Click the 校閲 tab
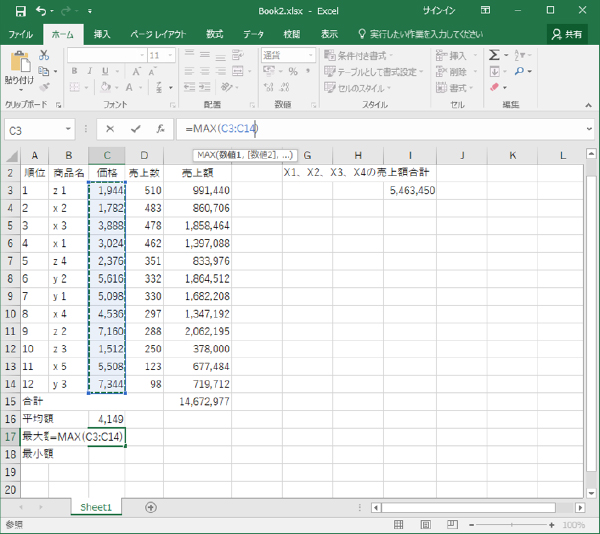 [291, 34]
